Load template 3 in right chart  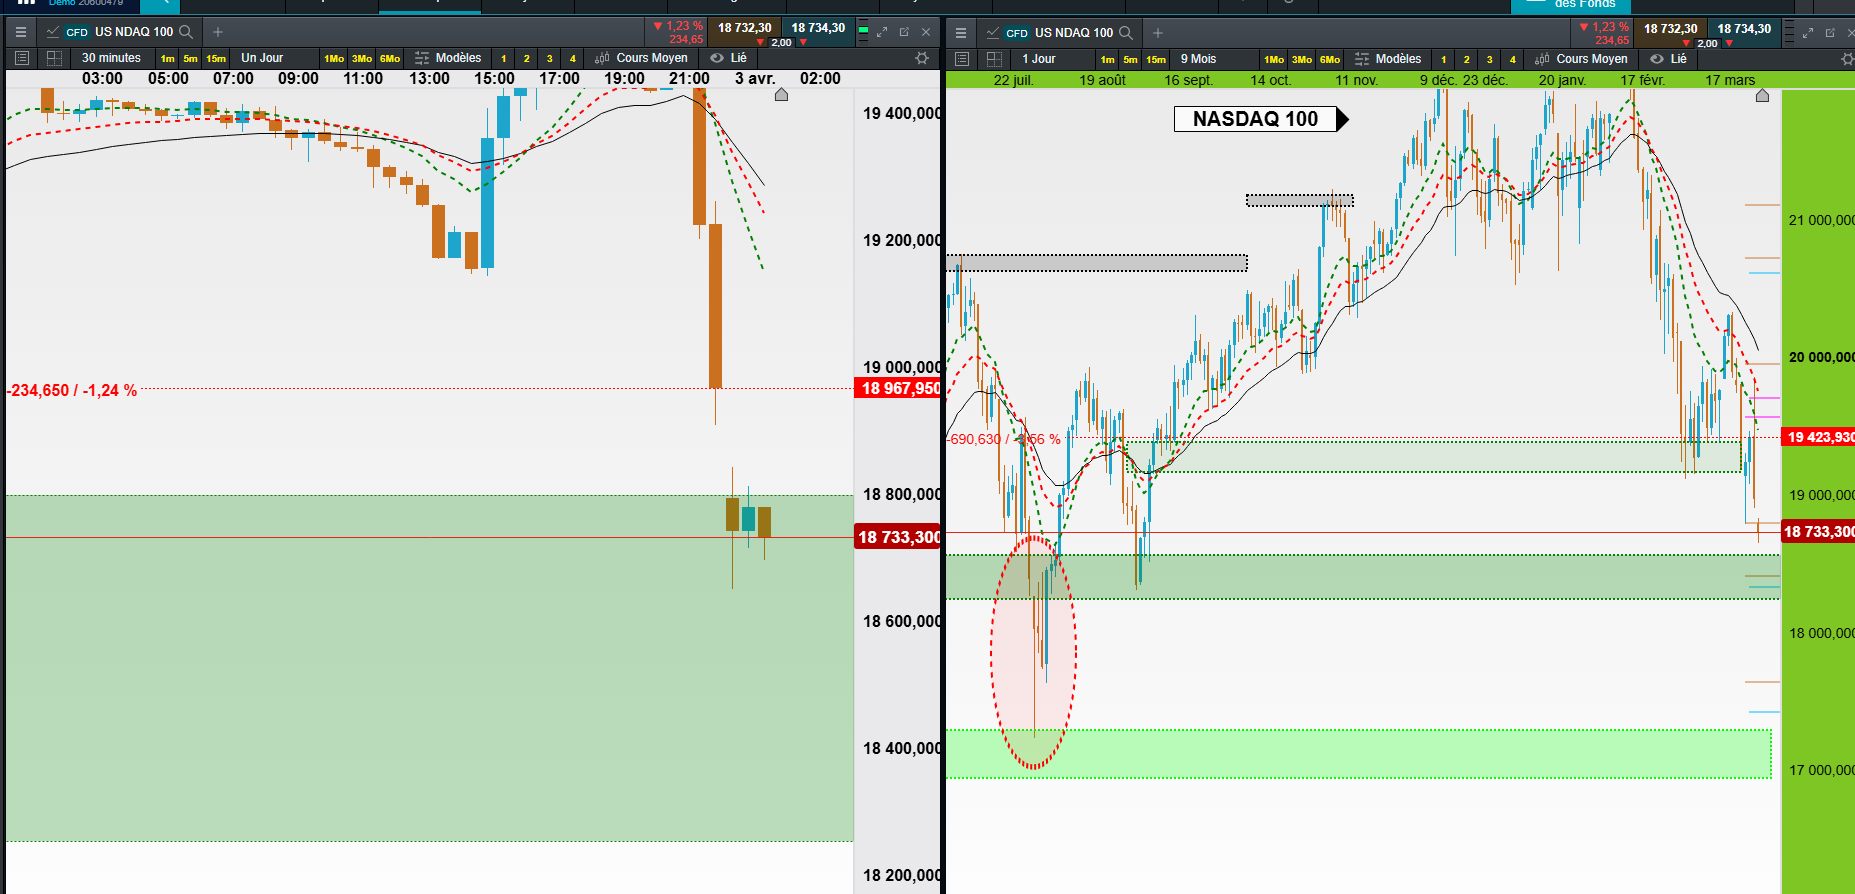[1490, 59]
